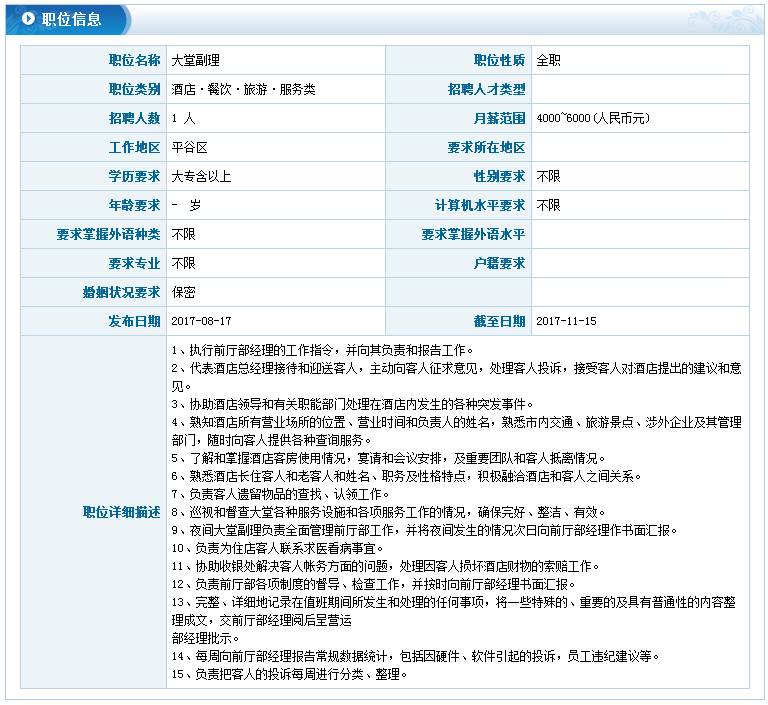This screenshot has width=768, height=705.
Task: Click description item 7 about 遗留物品
Action: 280,494
